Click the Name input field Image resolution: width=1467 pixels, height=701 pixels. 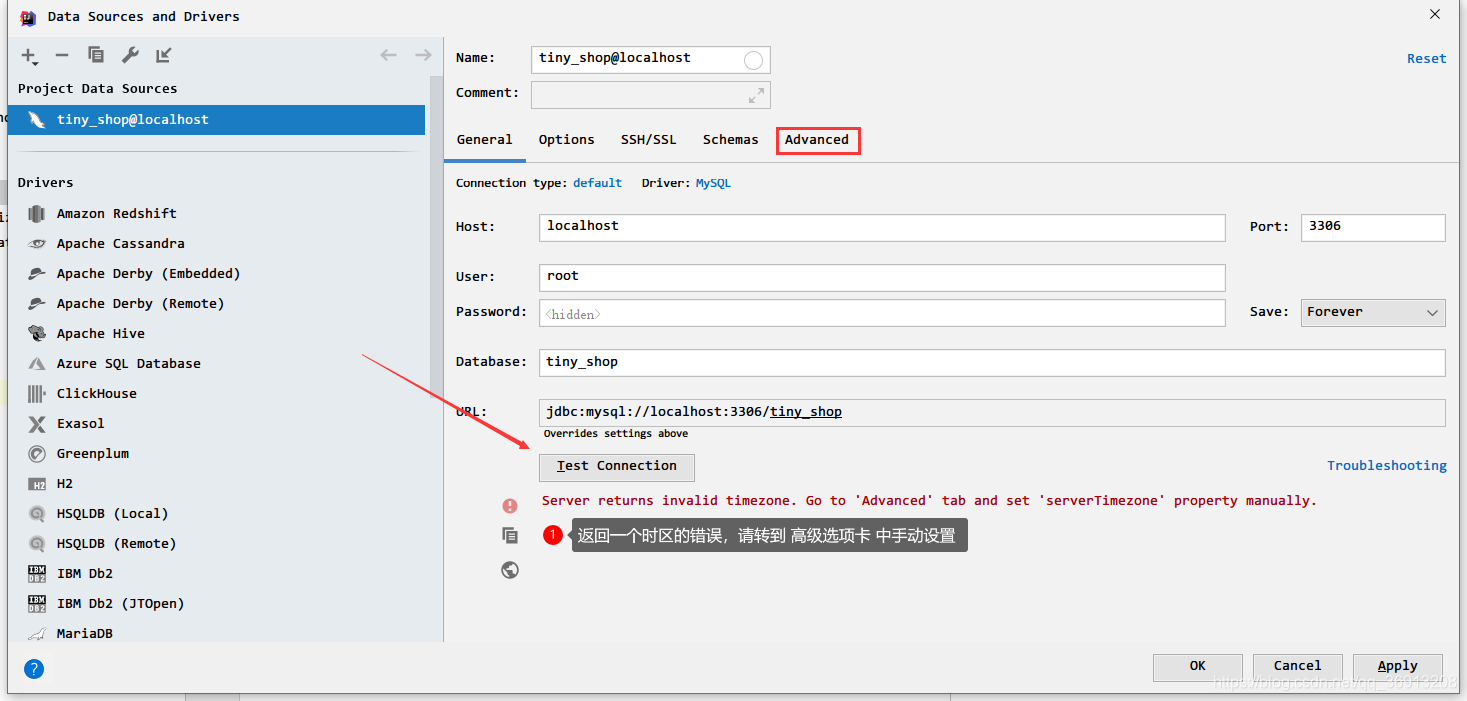tap(651, 59)
